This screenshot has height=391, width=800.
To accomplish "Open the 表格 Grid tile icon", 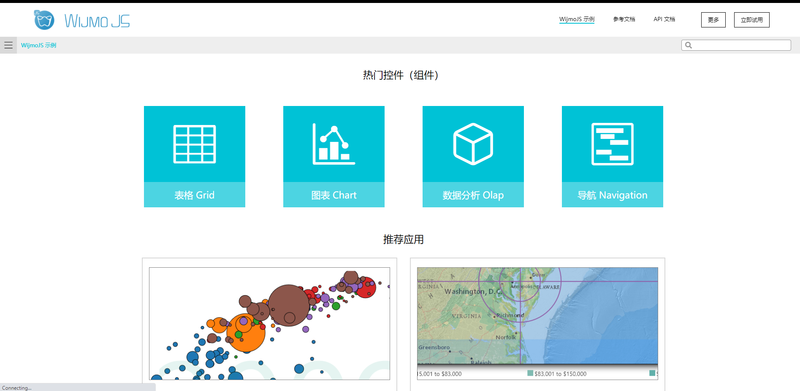I will [x=194, y=143].
